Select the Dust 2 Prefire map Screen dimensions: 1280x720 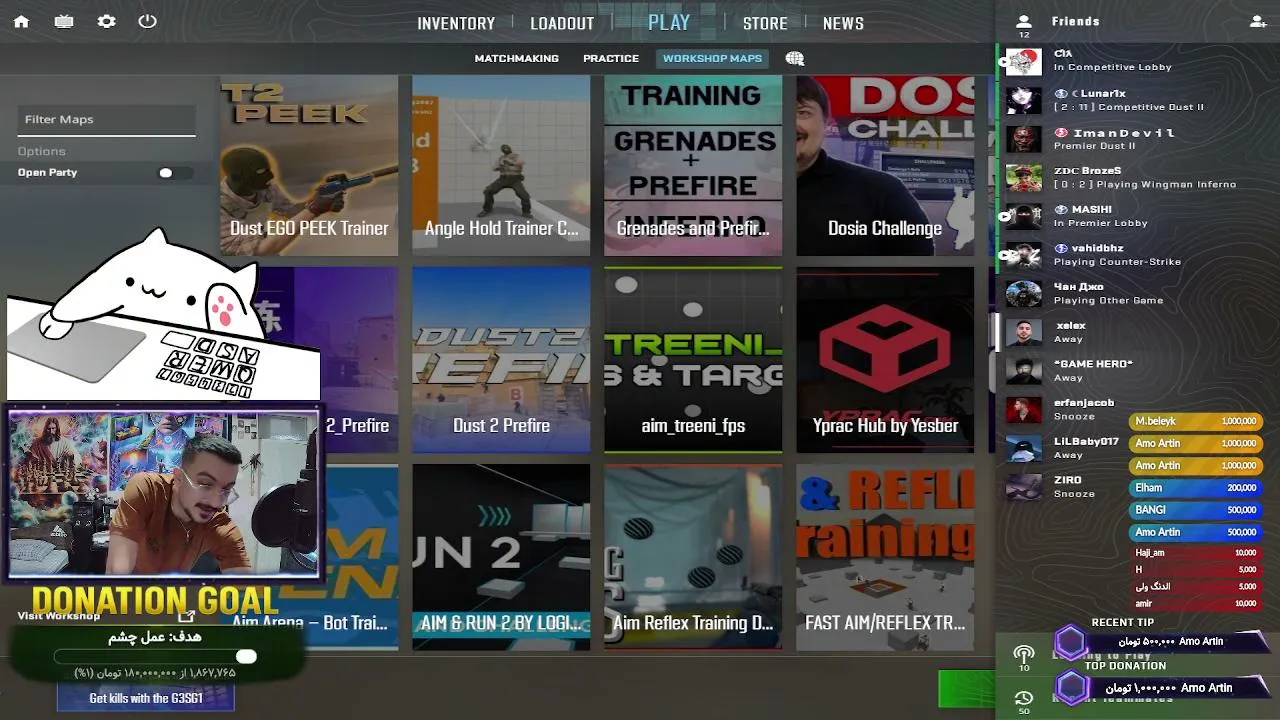click(501, 360)
